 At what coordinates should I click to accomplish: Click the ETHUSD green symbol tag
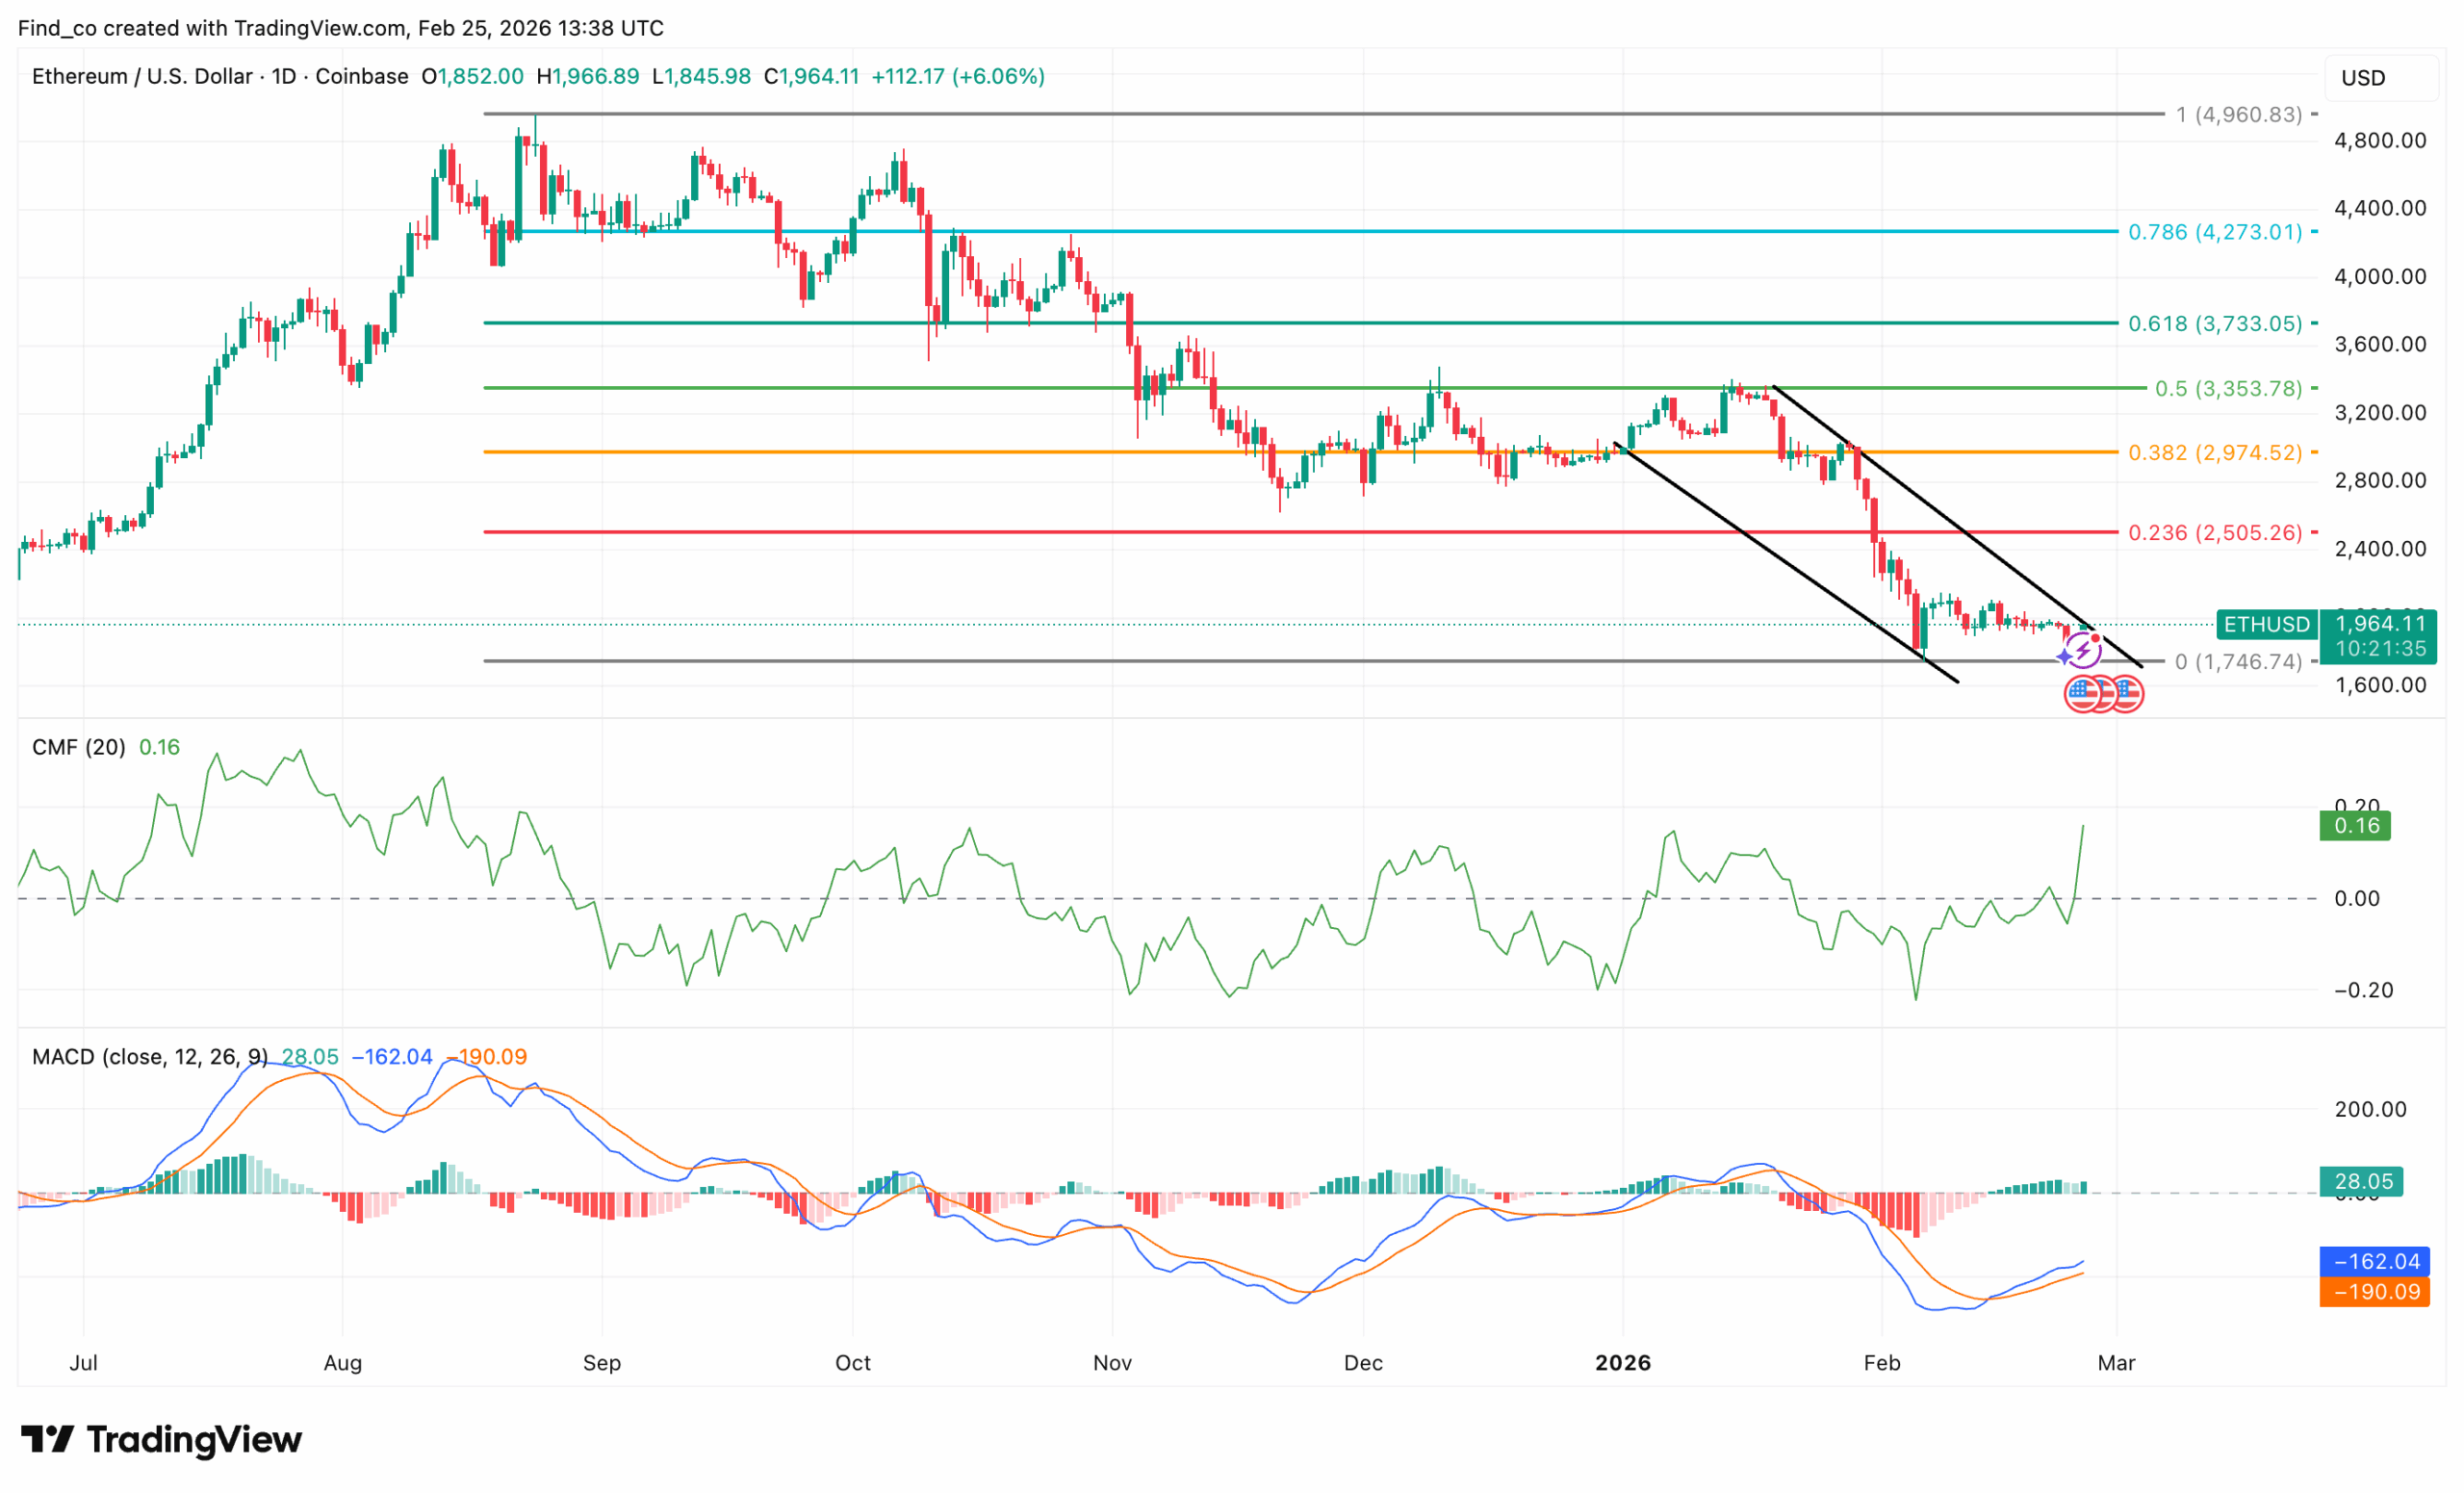(x=2266, y=625)
